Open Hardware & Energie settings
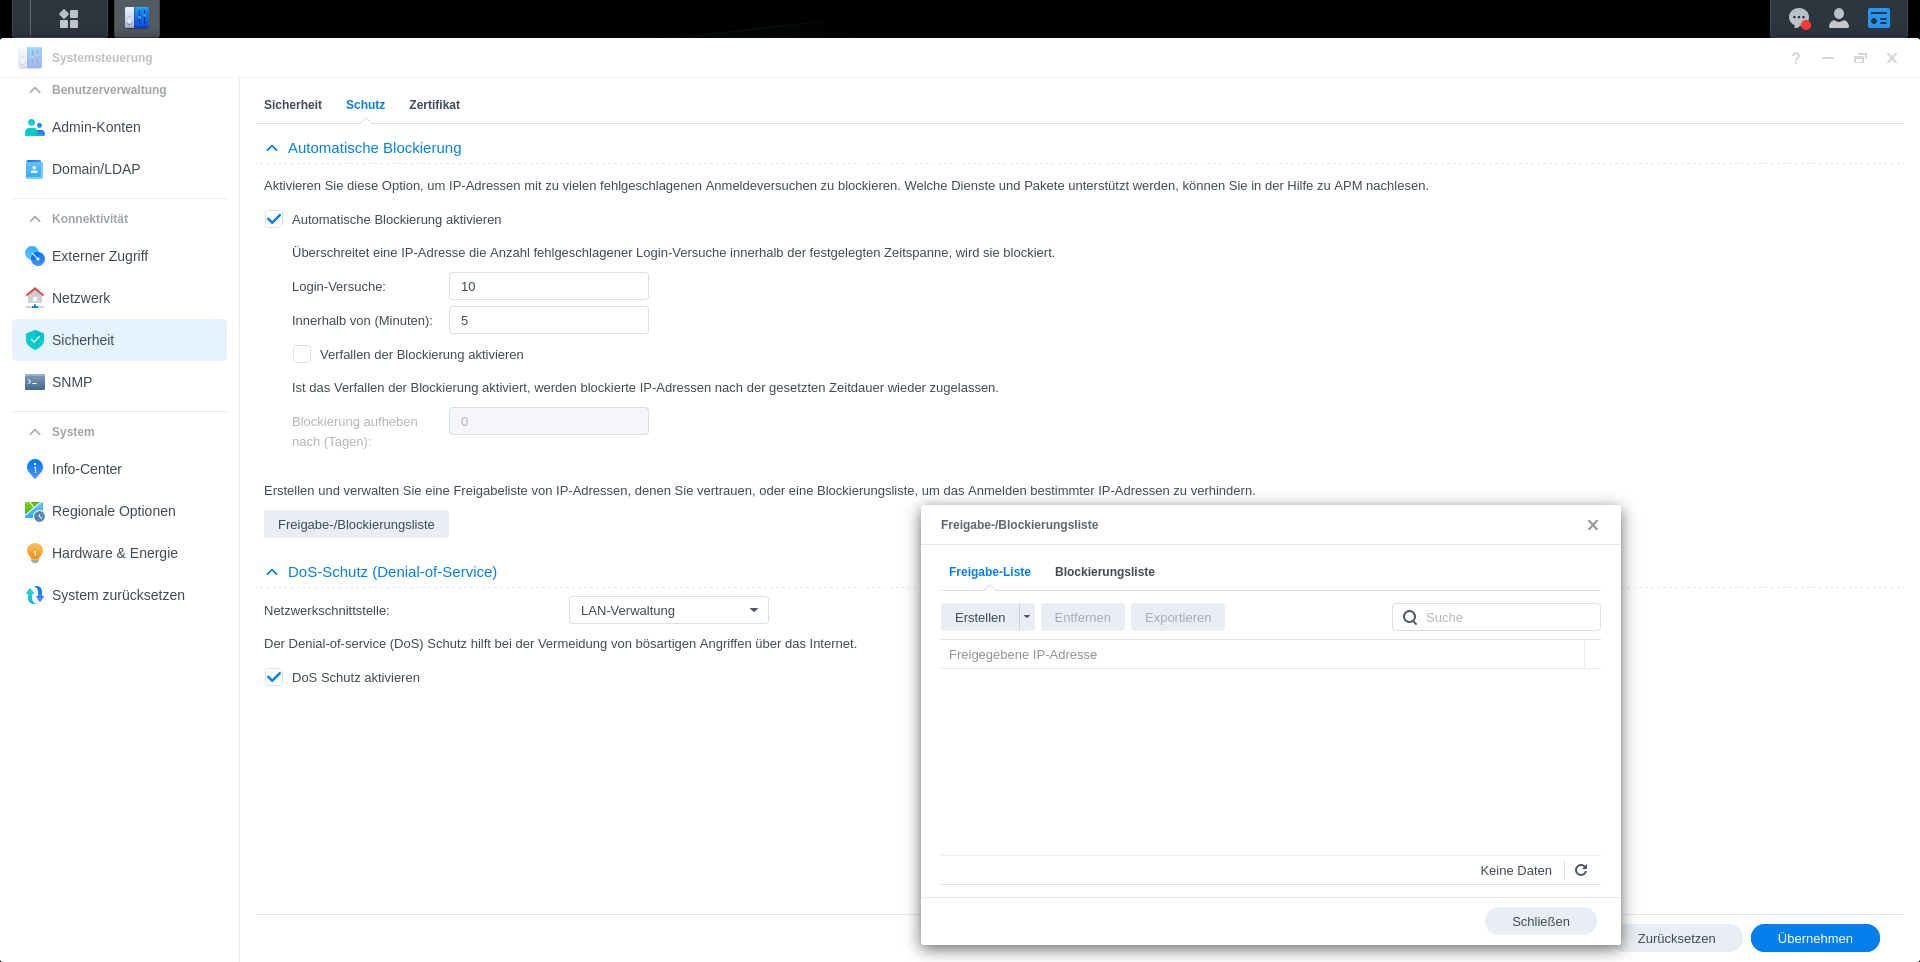The height and width of the screenshot is (962, 1920). (x=115, y=553)
